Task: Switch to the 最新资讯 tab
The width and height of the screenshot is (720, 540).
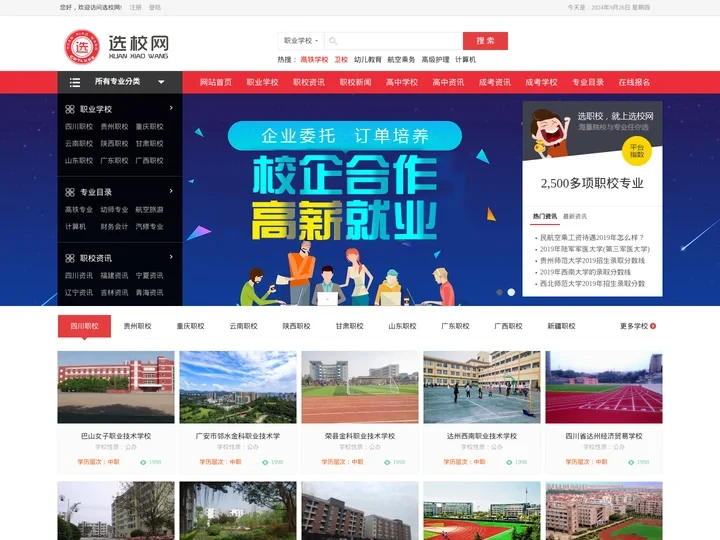Action: [x=575, y=216]
